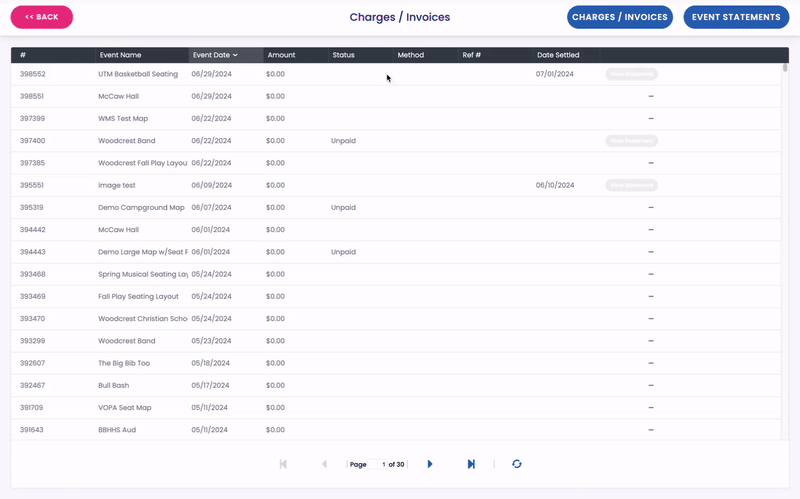
Task: Click the << BACK button
Action: pos(42,17)
